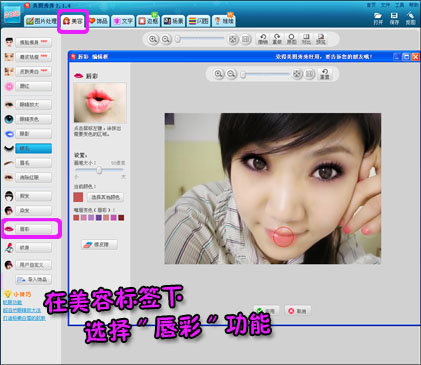This screenshot has width=421, height=365.
Task: Select the highlighted 睫毛 eyelash button
Action: pyautogui.click(x=33, y=148)
